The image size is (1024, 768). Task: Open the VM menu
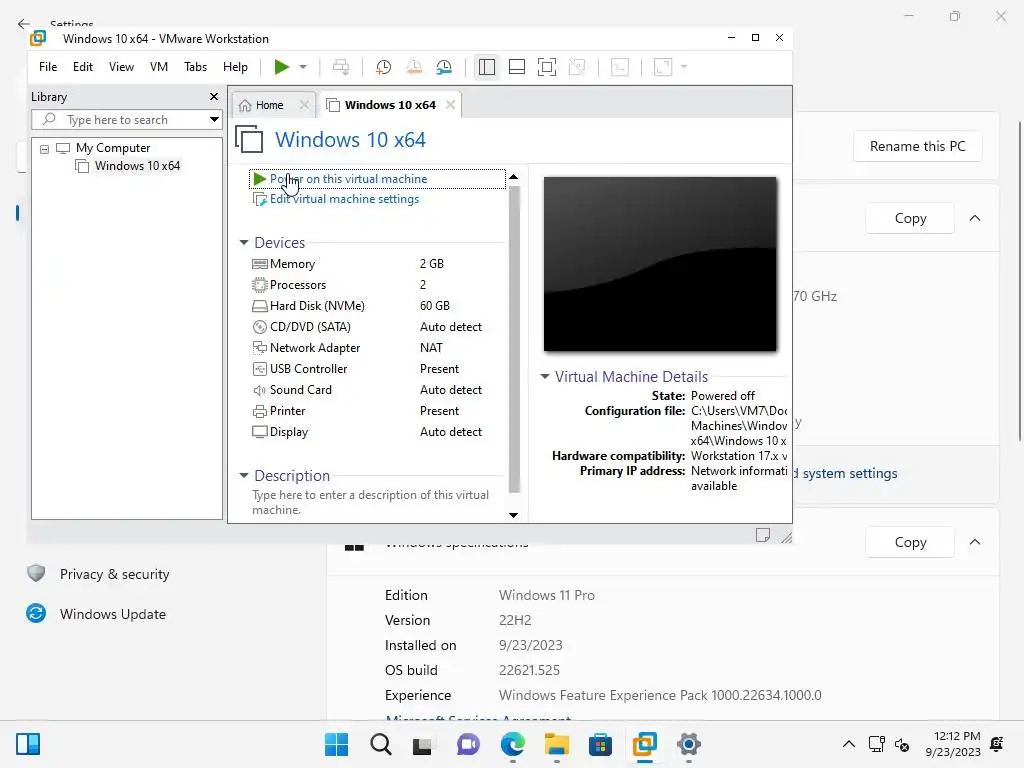(x=159, y=67)
